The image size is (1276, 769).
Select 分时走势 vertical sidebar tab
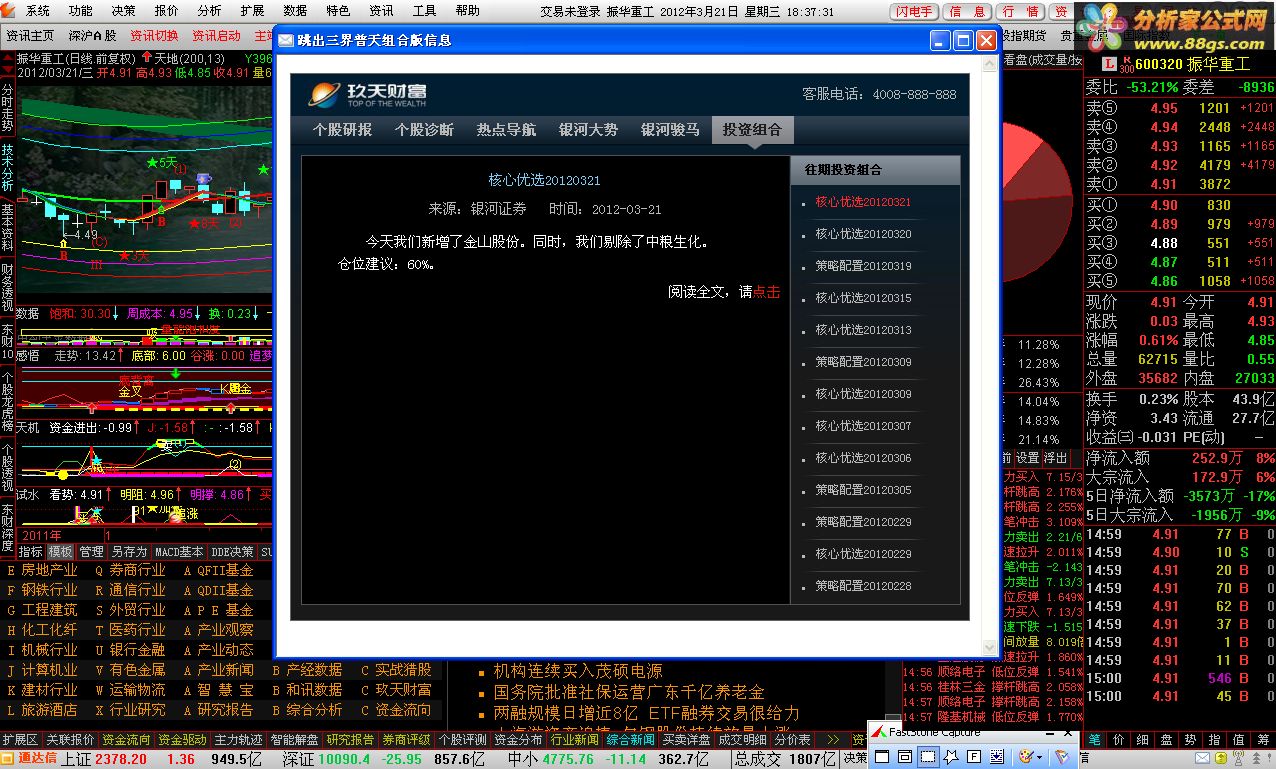tap(8, 107)
